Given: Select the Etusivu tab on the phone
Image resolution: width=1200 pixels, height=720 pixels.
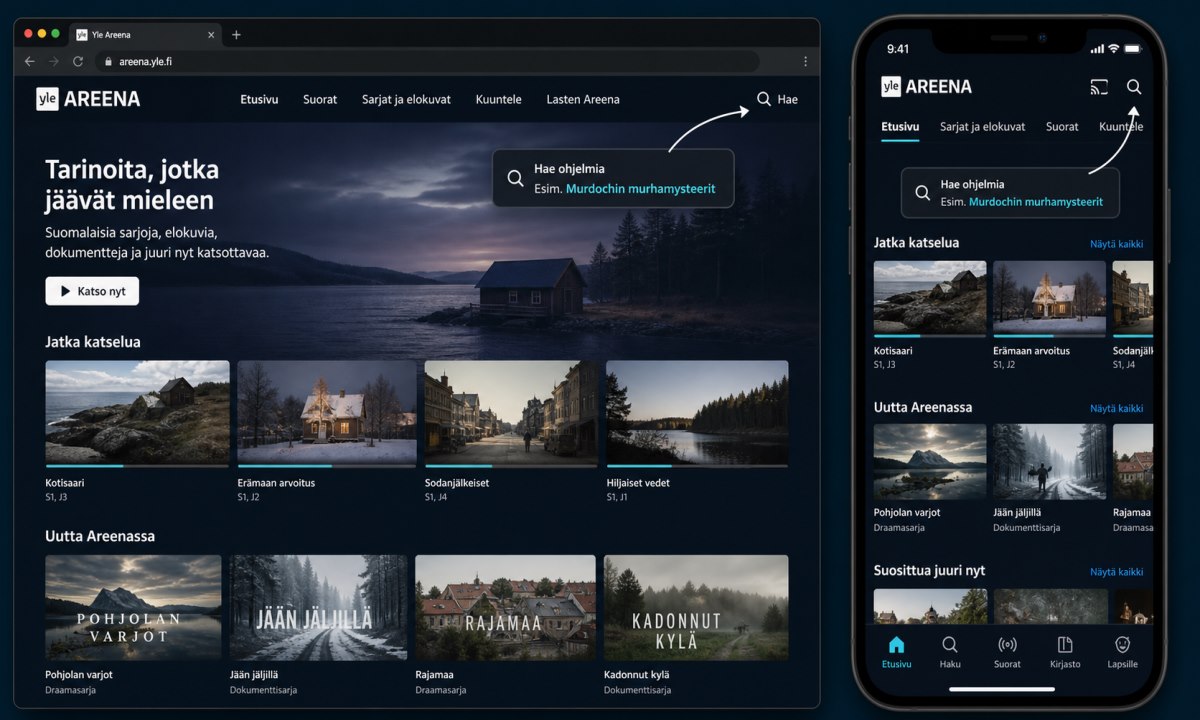Looking at the screenshot, I should point(900,127).
